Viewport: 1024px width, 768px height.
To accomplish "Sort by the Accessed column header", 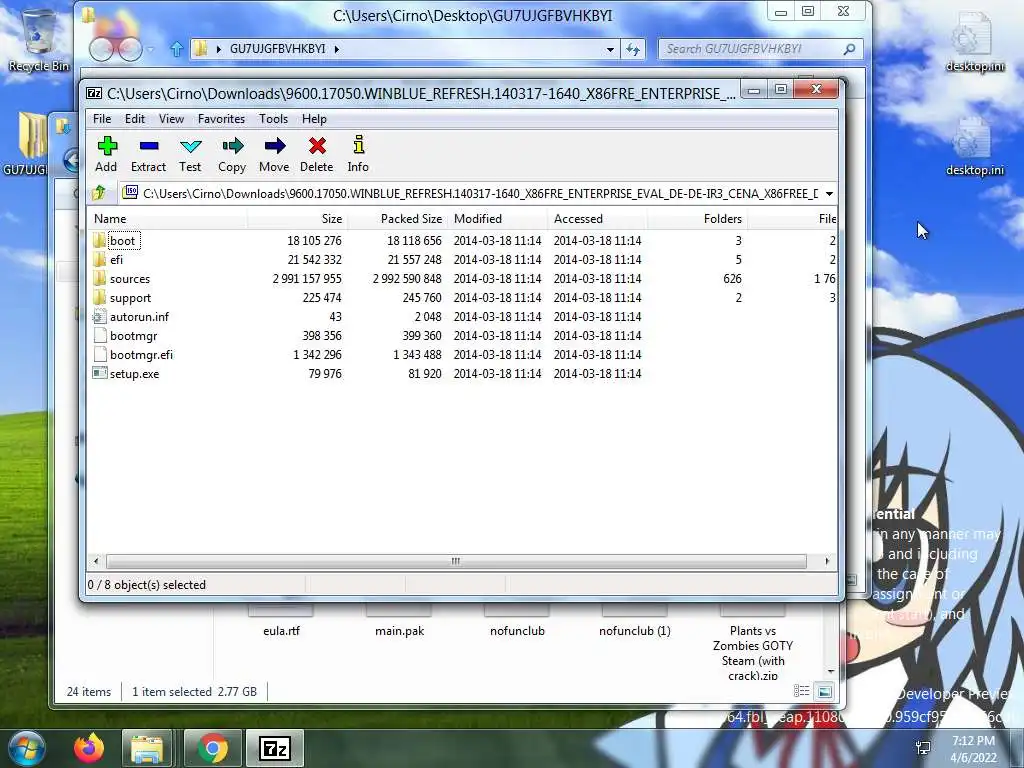I will pos(597,219).
